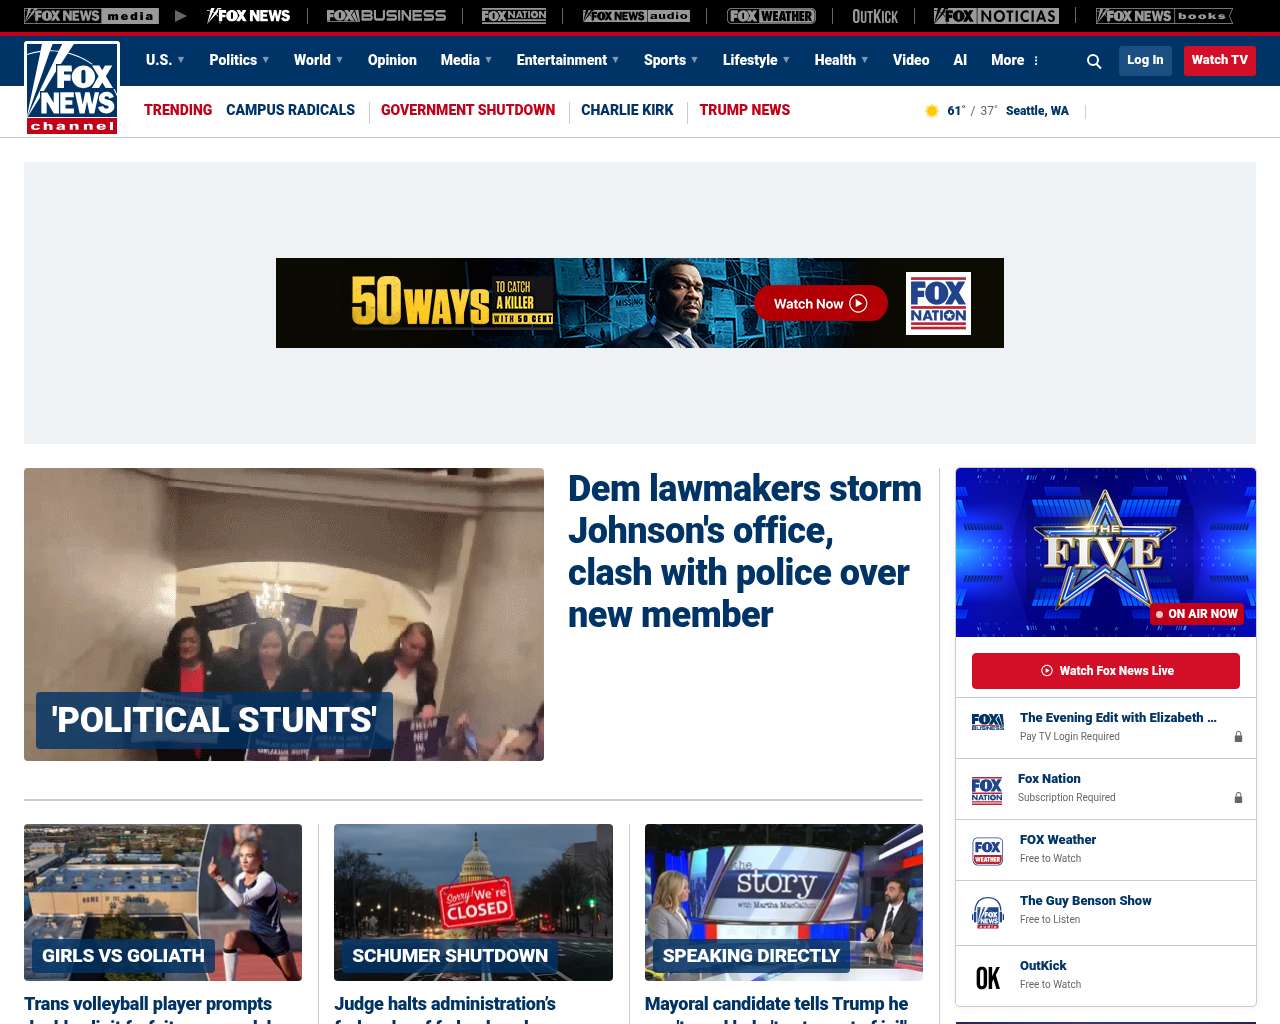This screenshot has height=1024, width=1280.
Task: Open Dem lawmakers storm Johnson's office headline
Action: click(745, 551)
